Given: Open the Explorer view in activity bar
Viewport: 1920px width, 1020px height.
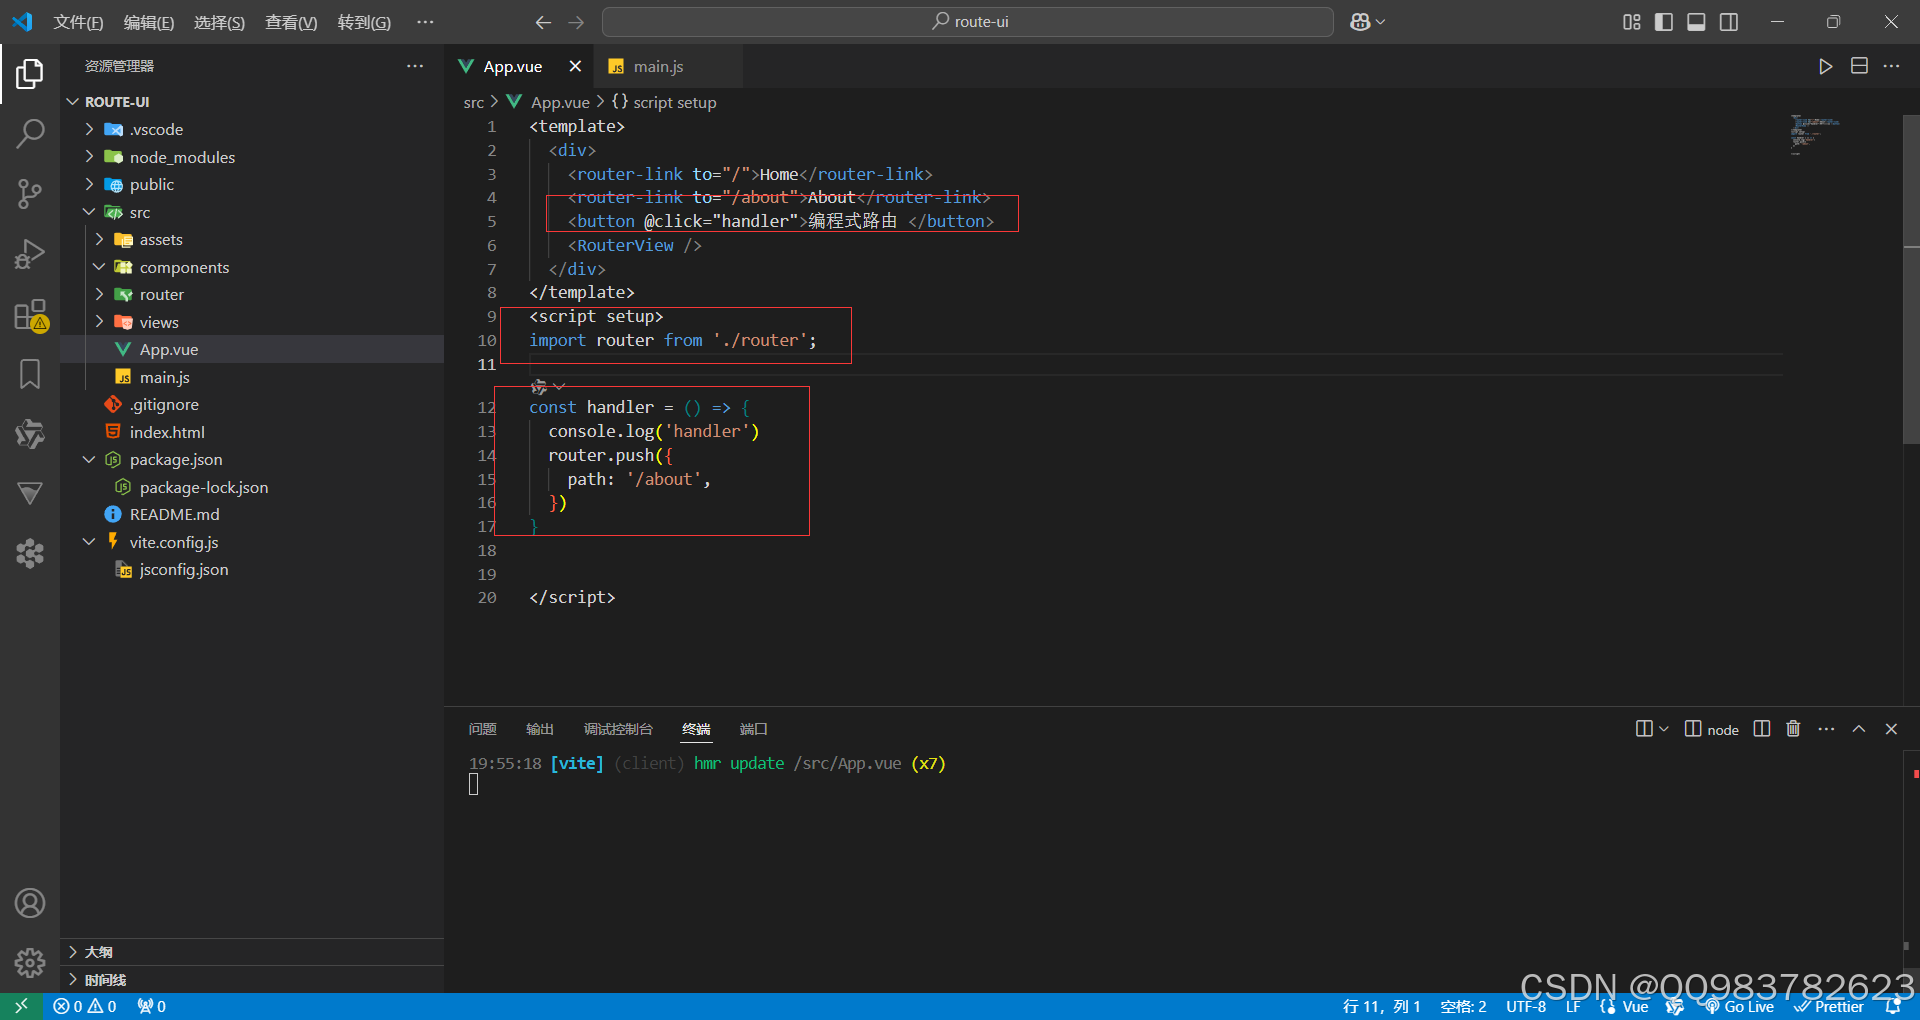Looking at the screenshot, I should point(30,73).
